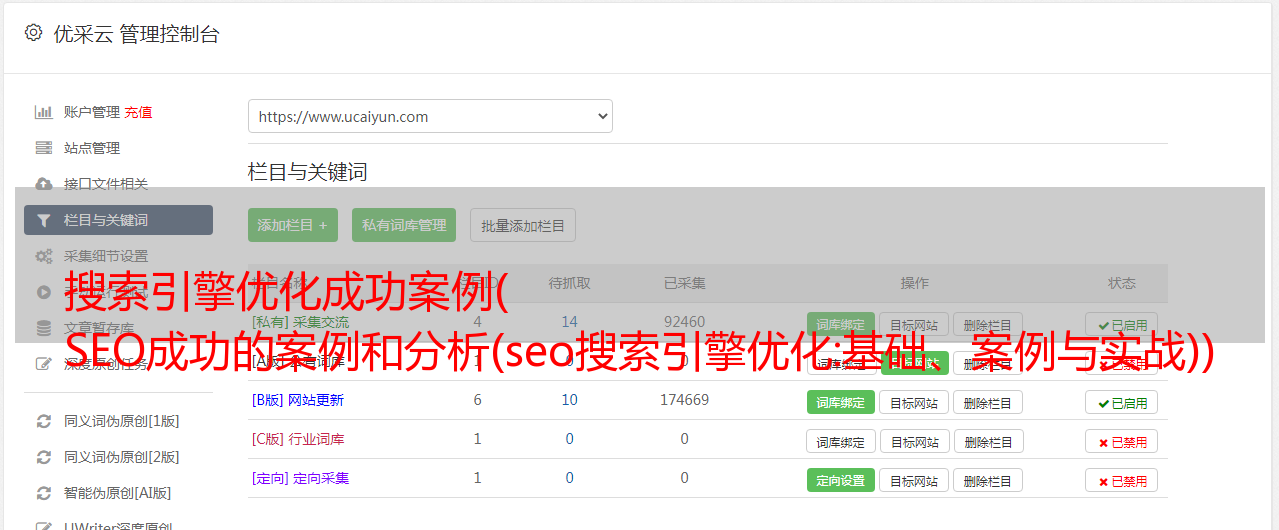
Task: Toggle 已禁用 status for 行业词库
Action: pos(1122,441)
